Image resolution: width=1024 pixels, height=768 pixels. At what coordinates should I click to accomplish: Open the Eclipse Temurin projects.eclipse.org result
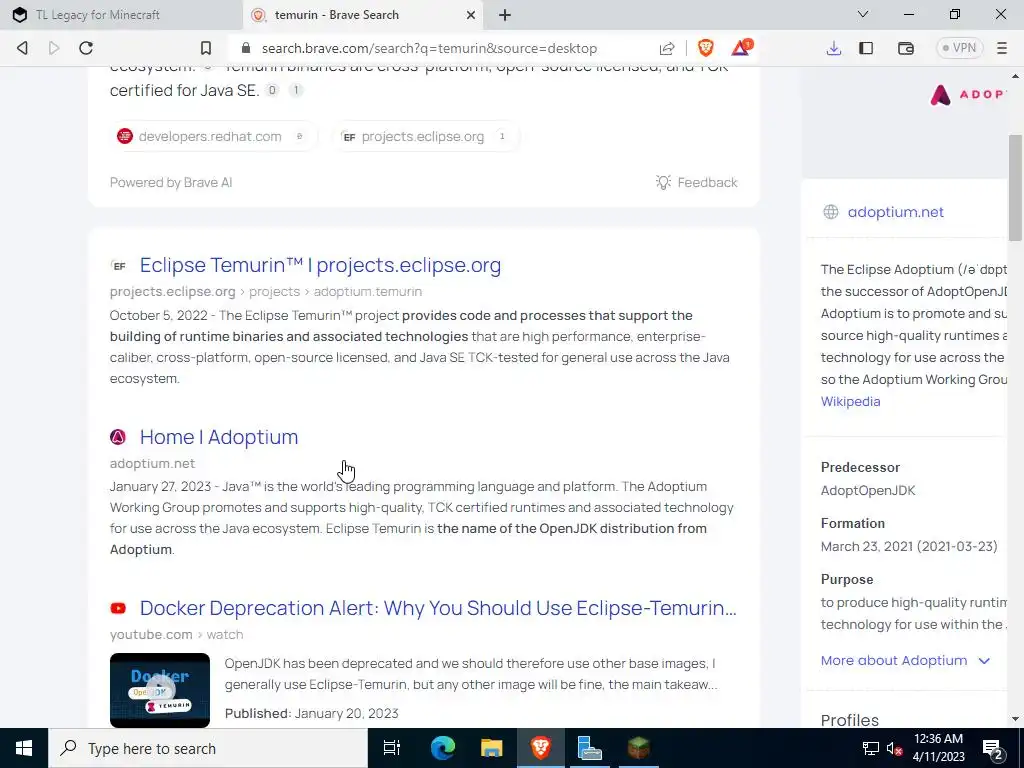tap(320, 265)
